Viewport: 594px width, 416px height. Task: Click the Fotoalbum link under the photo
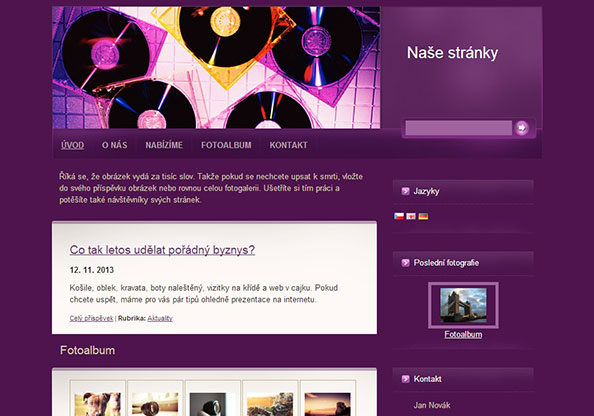tap(463, 335)
